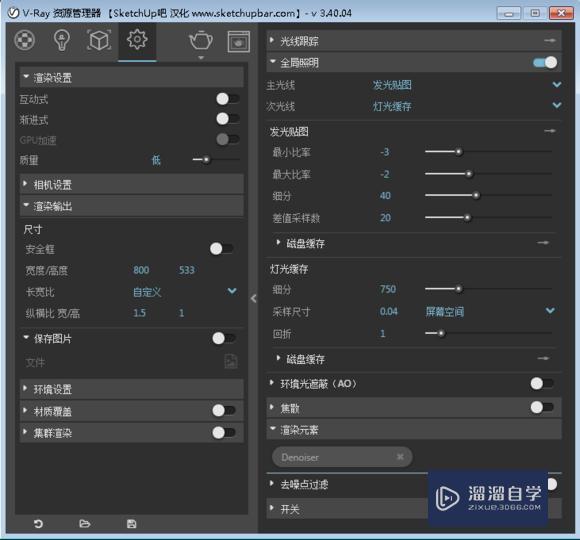Click the 光线跟踪 advanced options arrow icon
The height and width of the screenshot is (540, 580).
pos(550,40)
